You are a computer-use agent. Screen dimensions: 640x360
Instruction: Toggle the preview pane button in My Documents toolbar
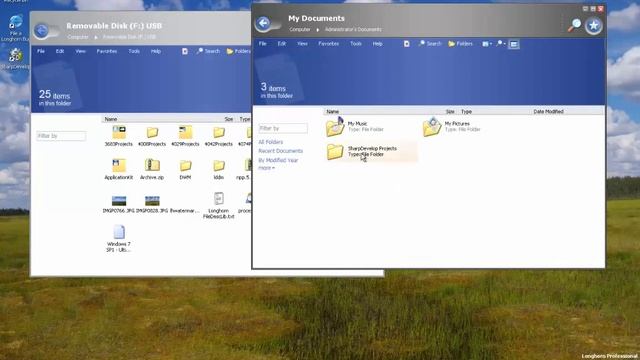pos(514,44)
